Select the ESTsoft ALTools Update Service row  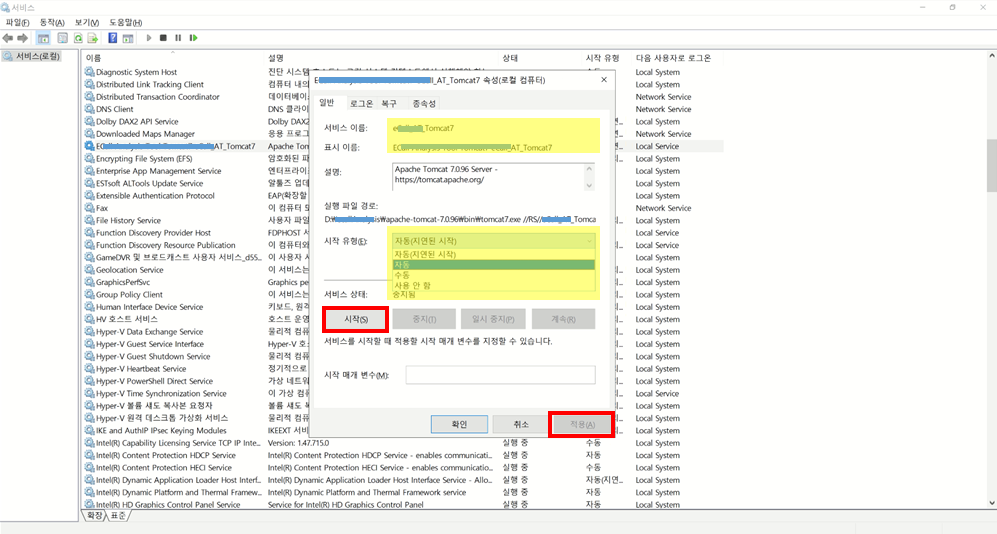149,183
